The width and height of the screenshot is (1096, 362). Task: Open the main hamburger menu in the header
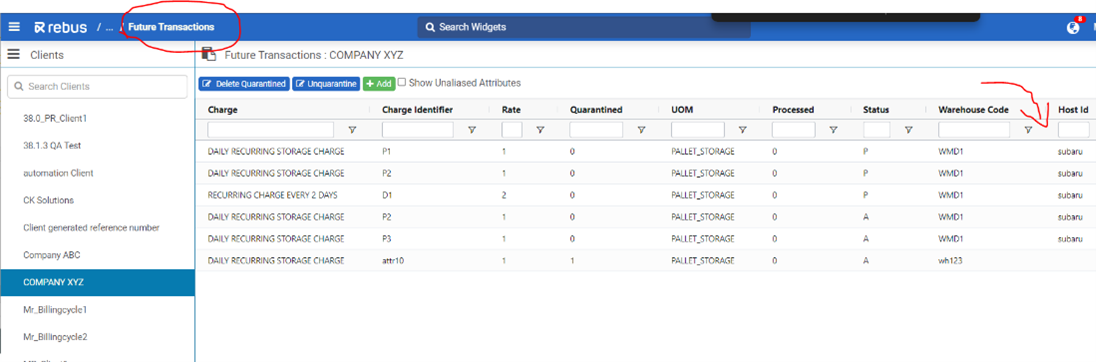[x=14, y=27]
